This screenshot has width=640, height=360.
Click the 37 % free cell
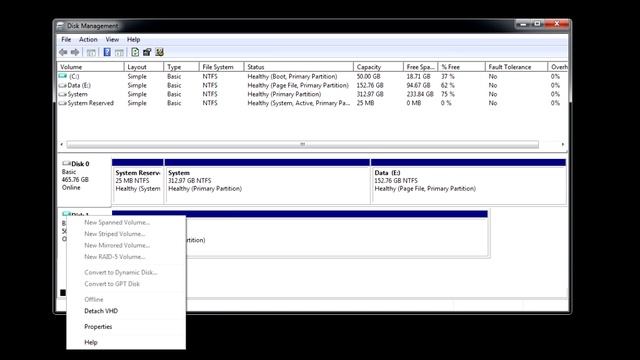(448, 77)
